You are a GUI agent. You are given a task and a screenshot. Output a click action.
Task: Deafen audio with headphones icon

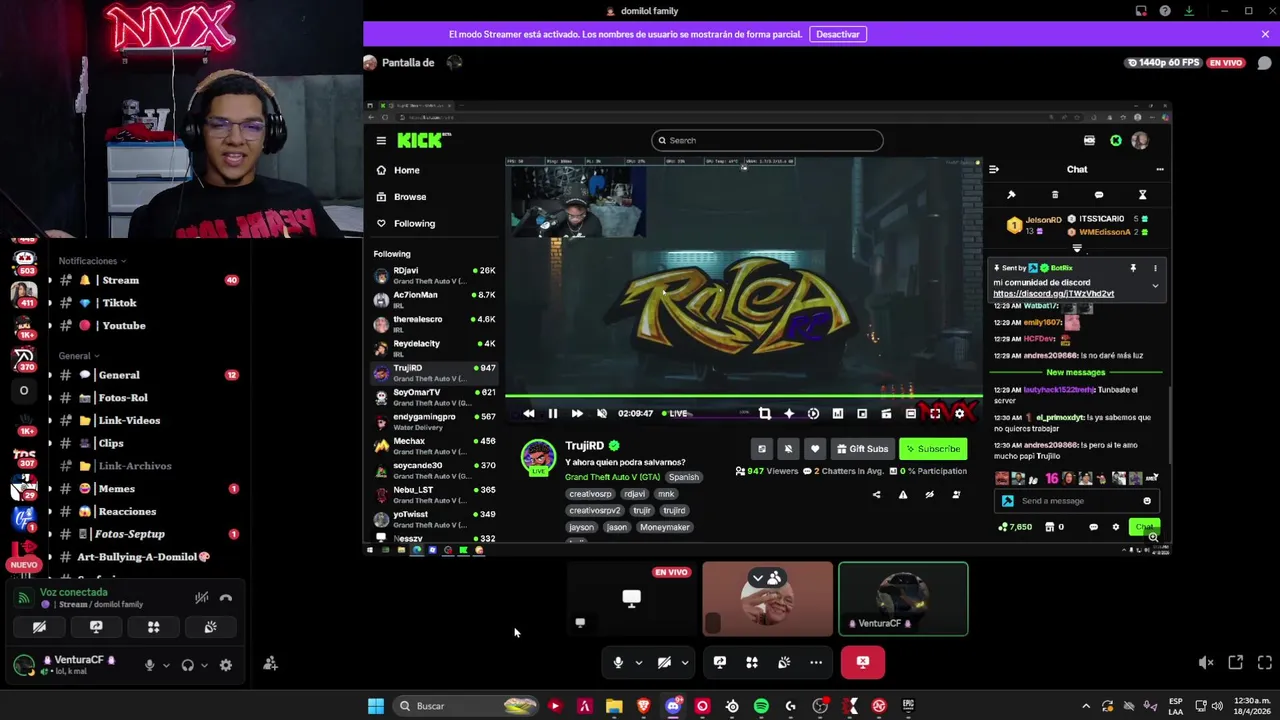tap(187, 665)
